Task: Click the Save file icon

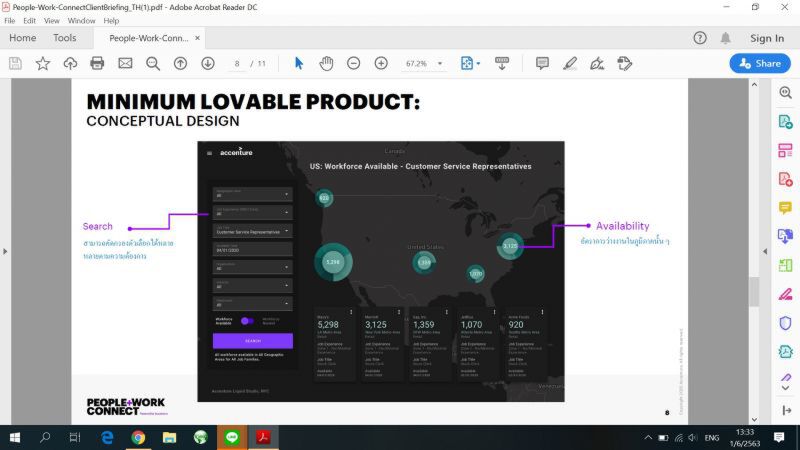Action: [x=15, y=63]
